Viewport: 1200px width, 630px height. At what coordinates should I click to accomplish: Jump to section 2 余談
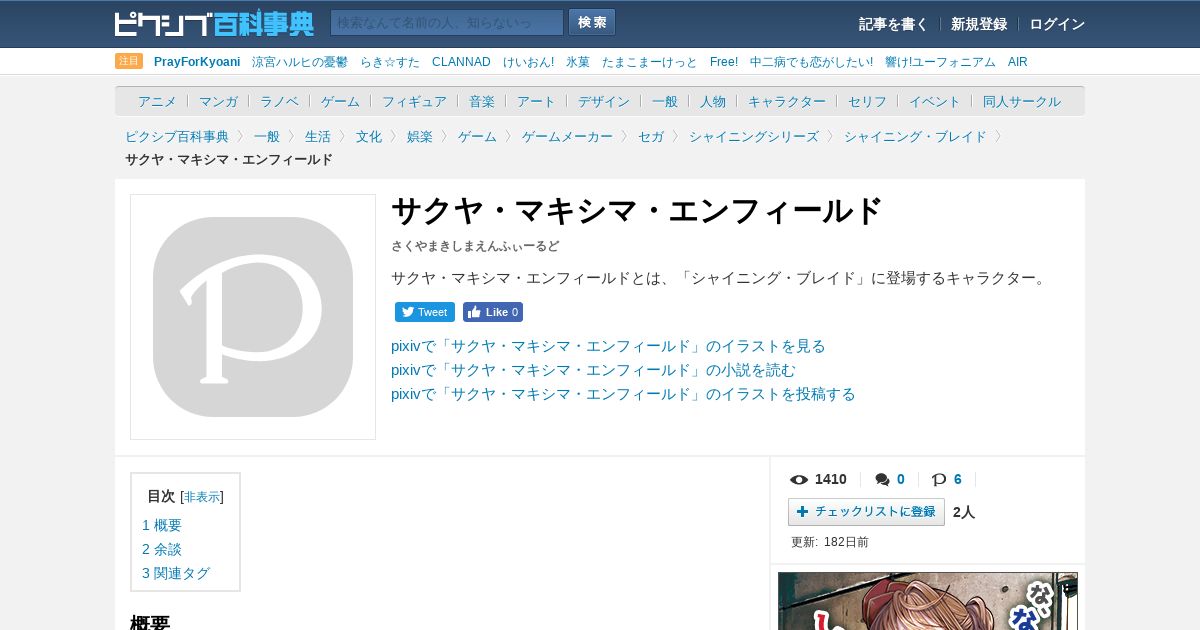(x=162, y=549)
